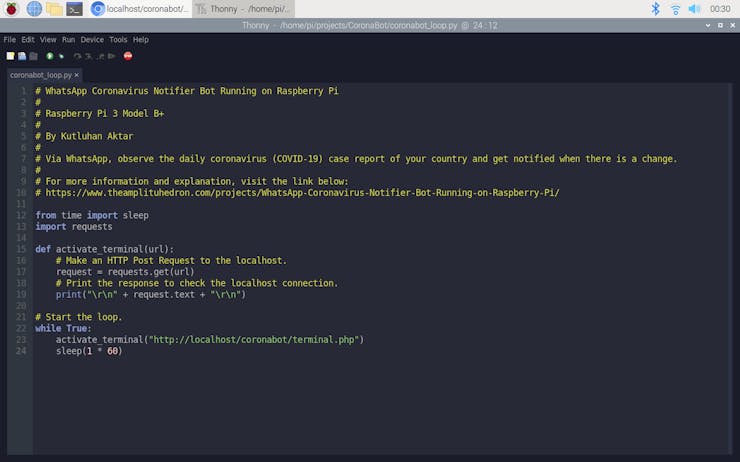Create a new file with the New icon
This screenshot has height=462, width=740.
pyautogui.click(x=10, y=56)
